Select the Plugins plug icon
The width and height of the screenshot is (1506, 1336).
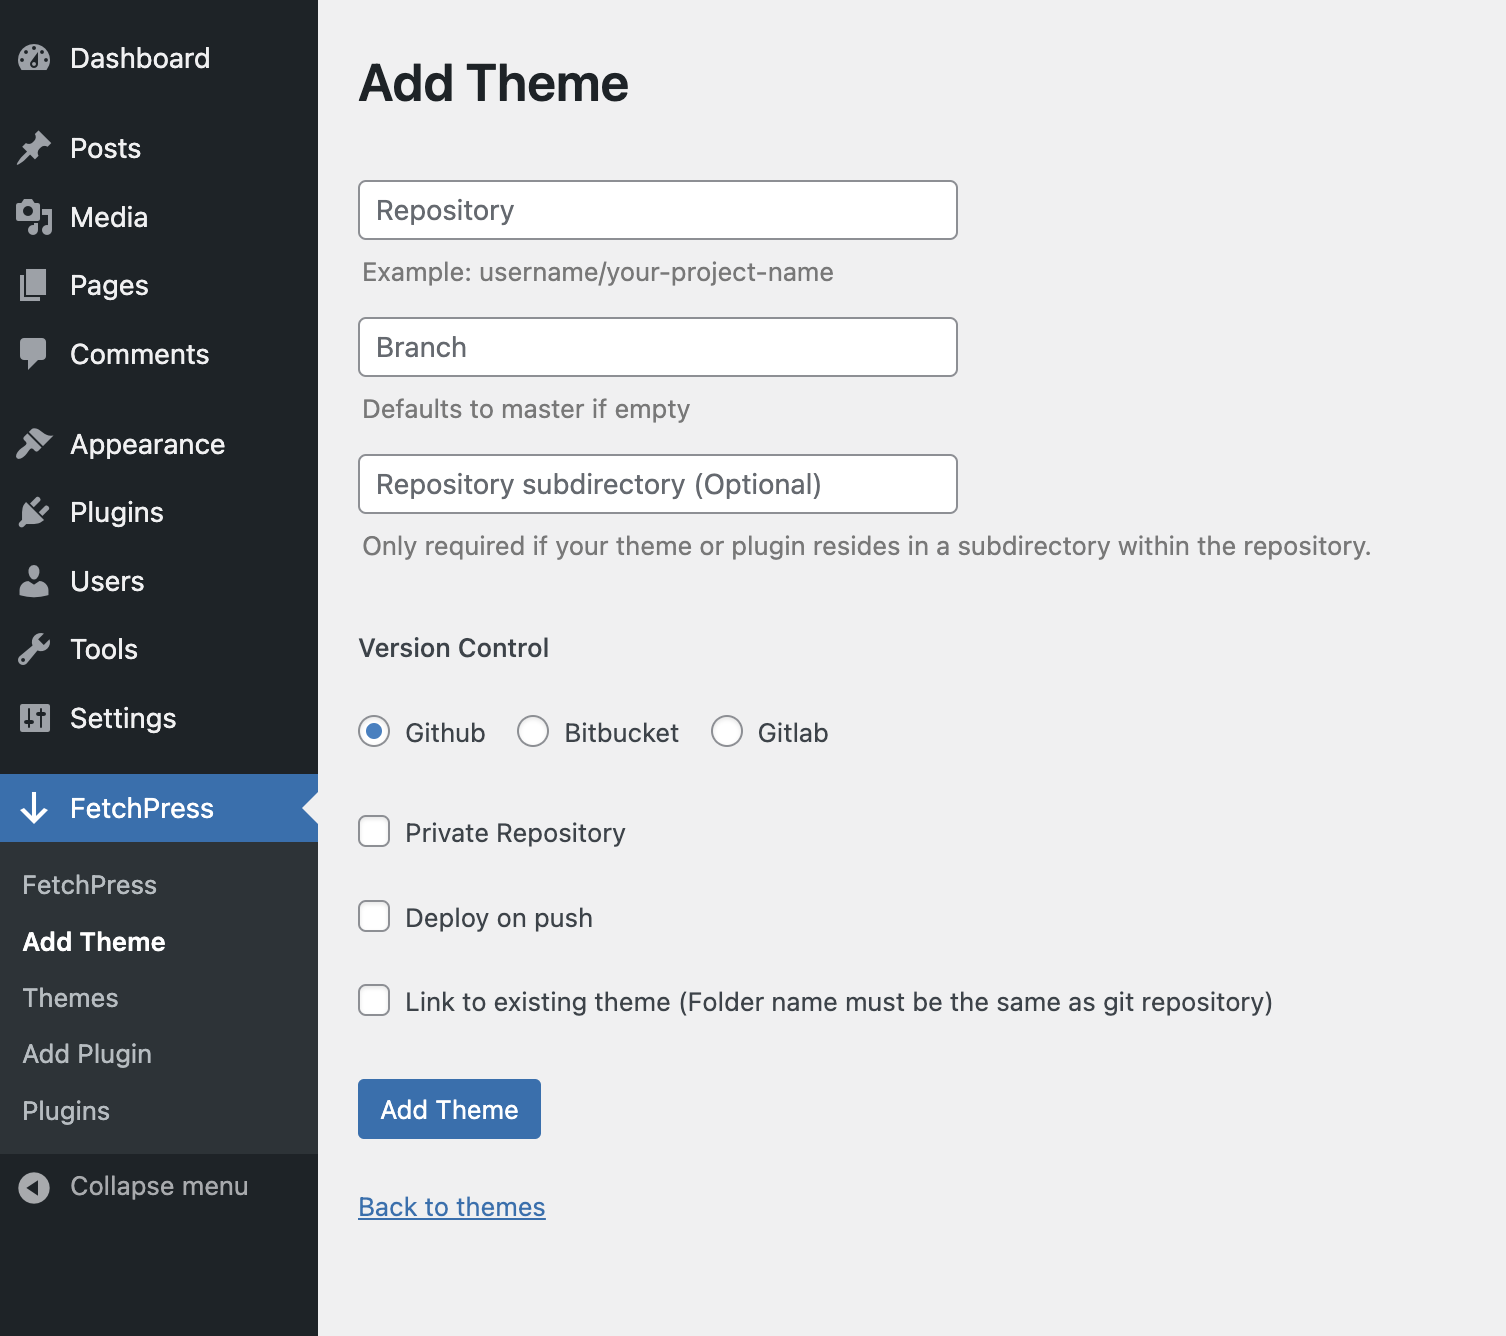[33, 512]
